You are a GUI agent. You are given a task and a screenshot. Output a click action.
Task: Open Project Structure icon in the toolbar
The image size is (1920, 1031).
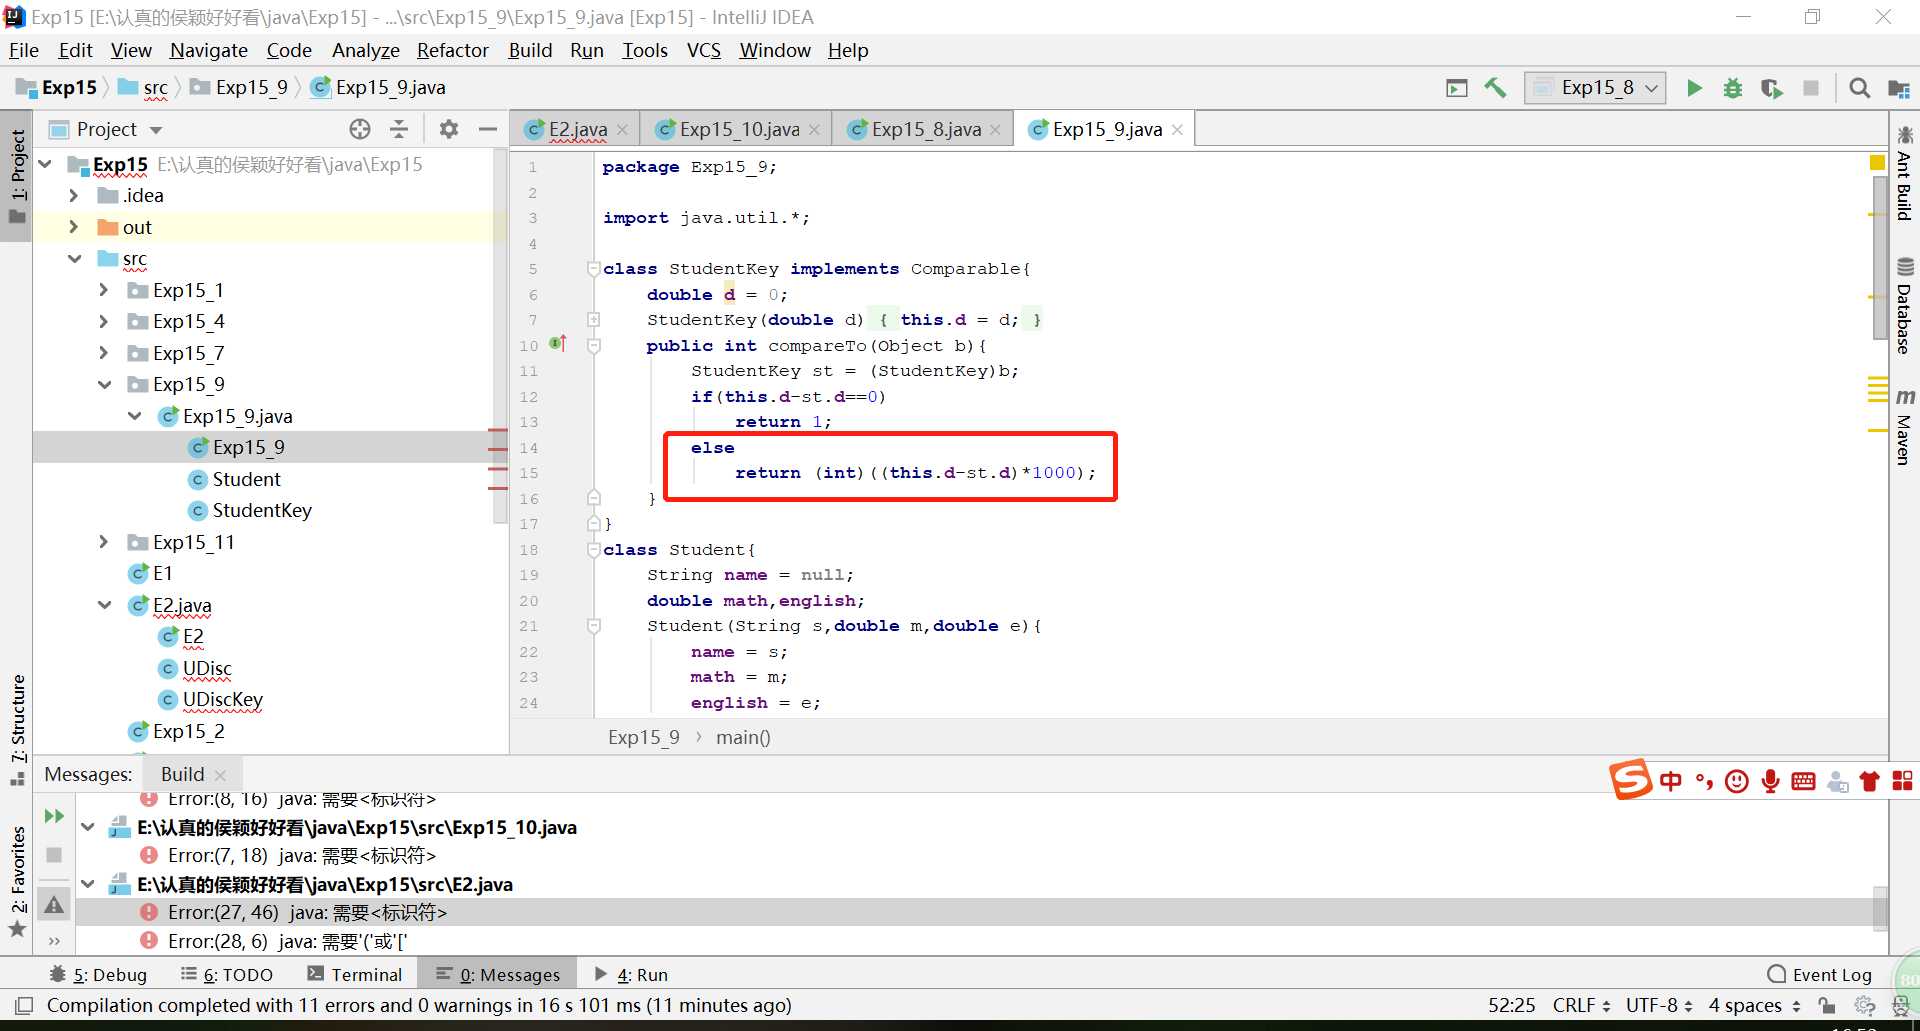(1898, 89)
